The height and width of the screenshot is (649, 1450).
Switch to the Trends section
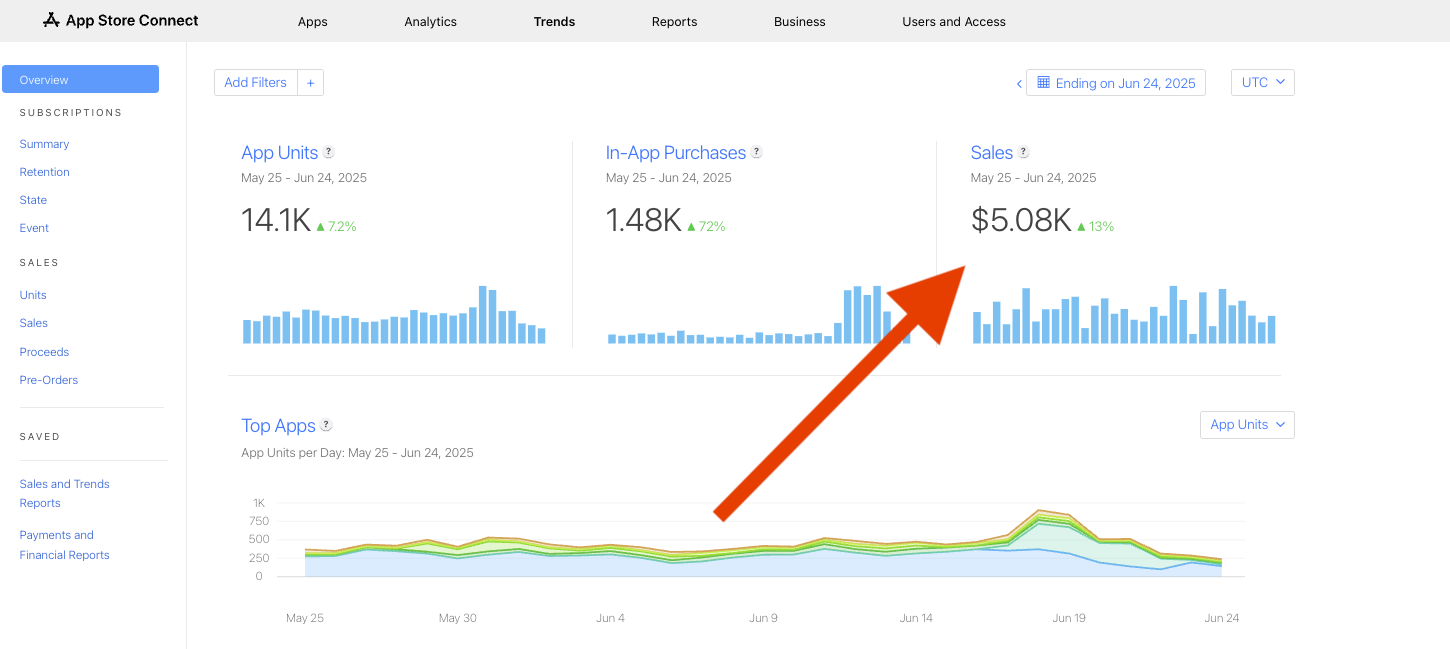pyautogui.click(x=554, y=21)
